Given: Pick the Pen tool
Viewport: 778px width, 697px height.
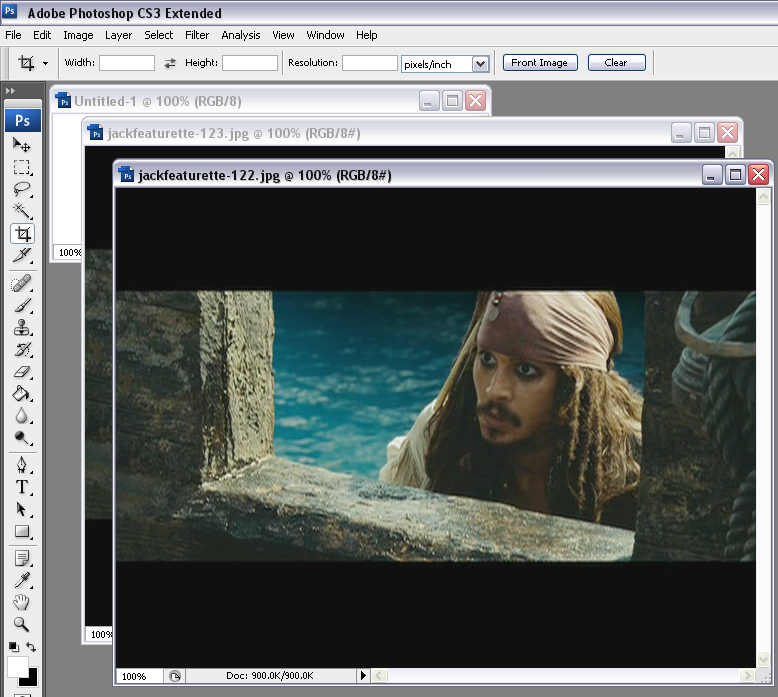Looking at the screenshot, I should coord(22,465).
